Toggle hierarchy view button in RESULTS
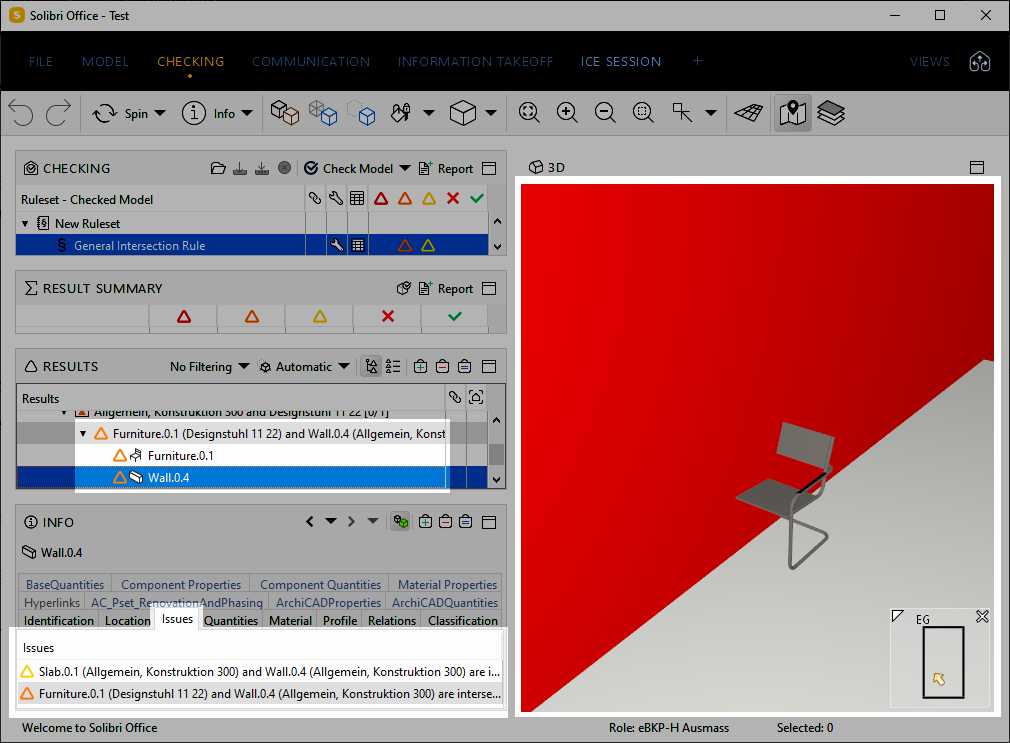Screen dimensions: 1010x743 click(371, 367)
